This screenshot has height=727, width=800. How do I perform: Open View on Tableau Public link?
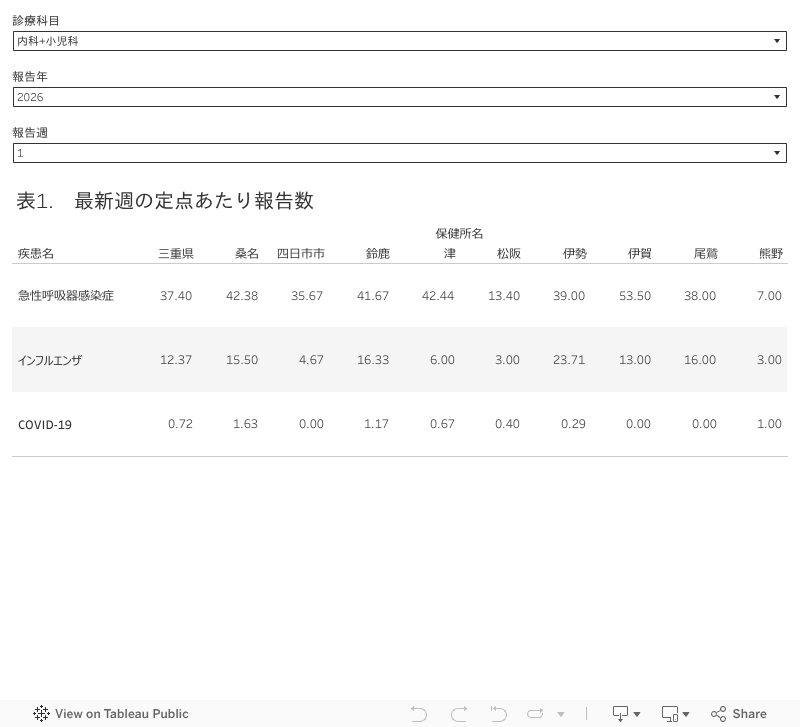click(x=121, y=714)
